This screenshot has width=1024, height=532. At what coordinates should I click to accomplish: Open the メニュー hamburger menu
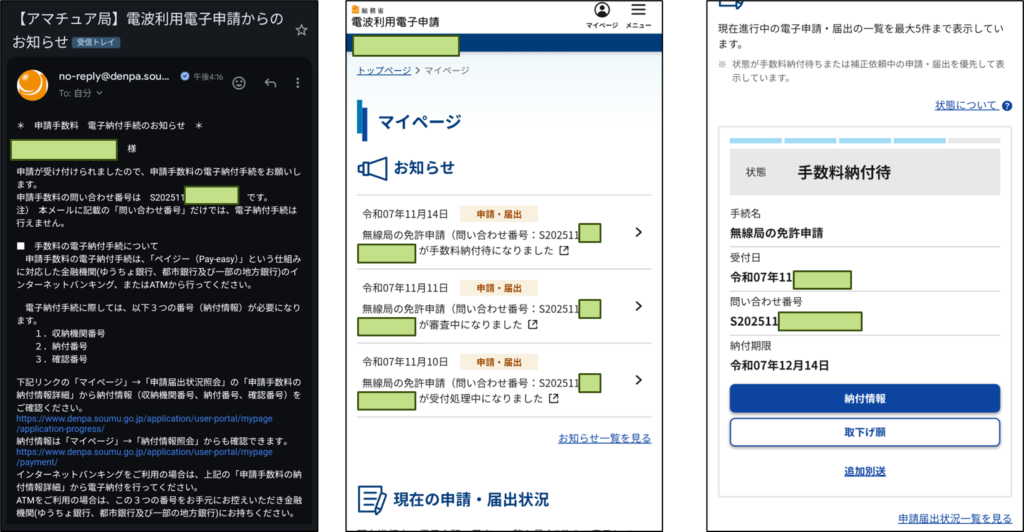639,12
